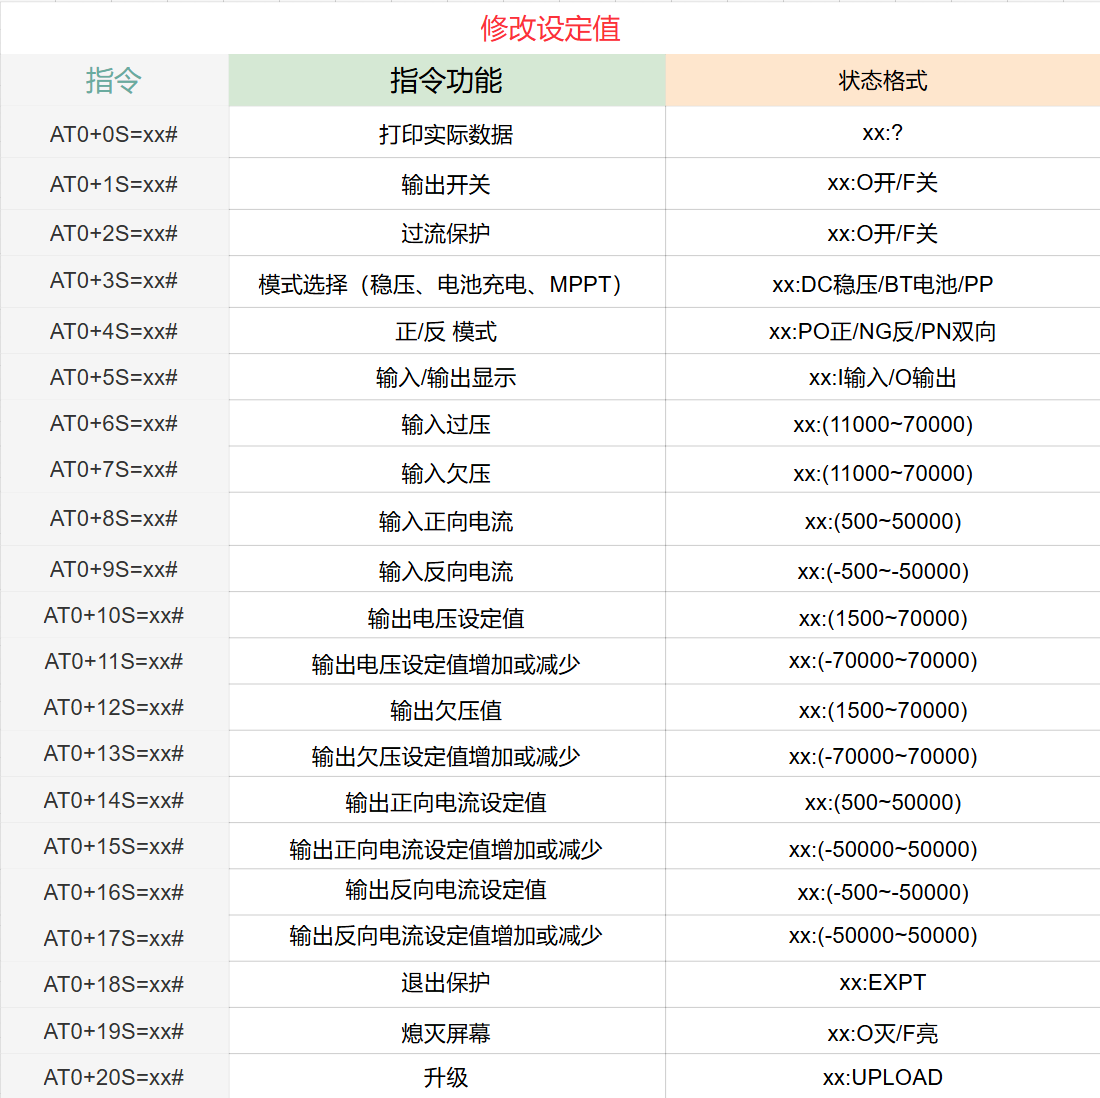Screen dimensions: 1100x1098
Task: Select the 'xx:(-50000~50000)' cell in the AT0+15S row
Action: [883, 848]
